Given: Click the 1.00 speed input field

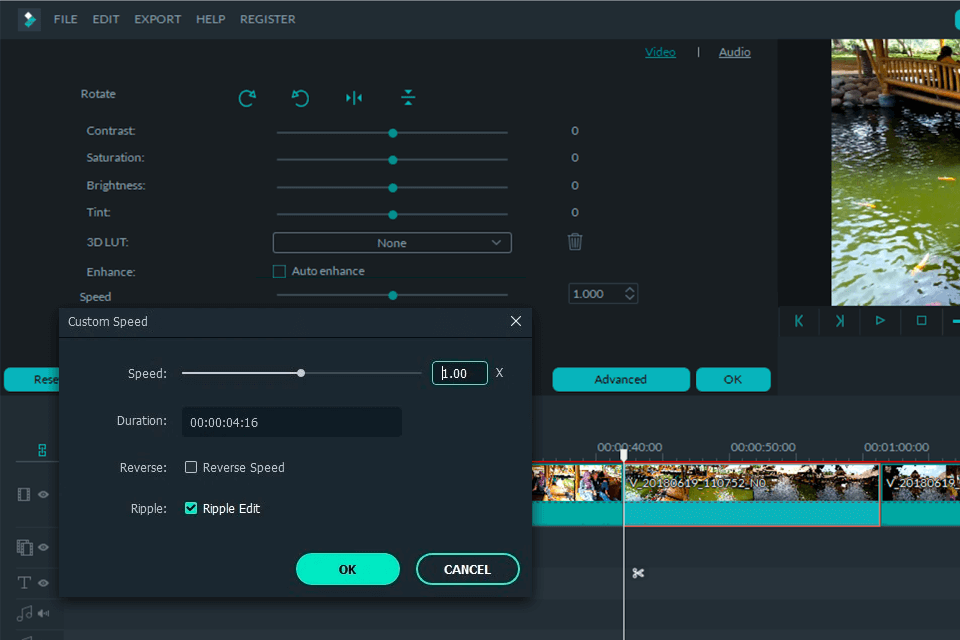Looking at the screenshot, I should (460, 373).
